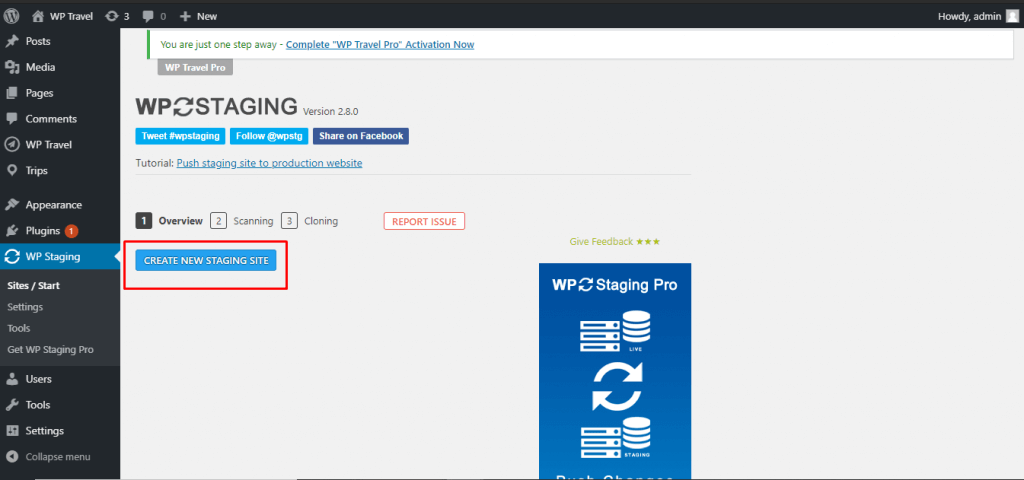Open WP Staging Tools submenu
Image resolution: width=1024 pixels, height=480 pixels.
(19, 328)
